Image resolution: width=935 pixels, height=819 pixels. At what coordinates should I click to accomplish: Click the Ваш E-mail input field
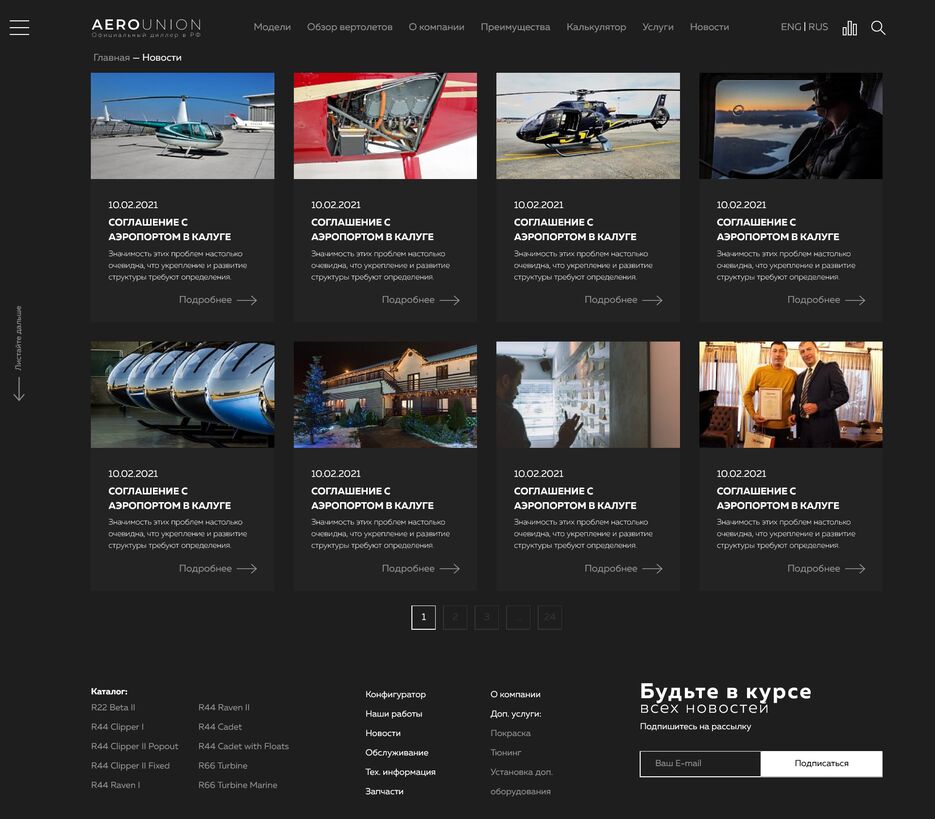coord(700,763)
